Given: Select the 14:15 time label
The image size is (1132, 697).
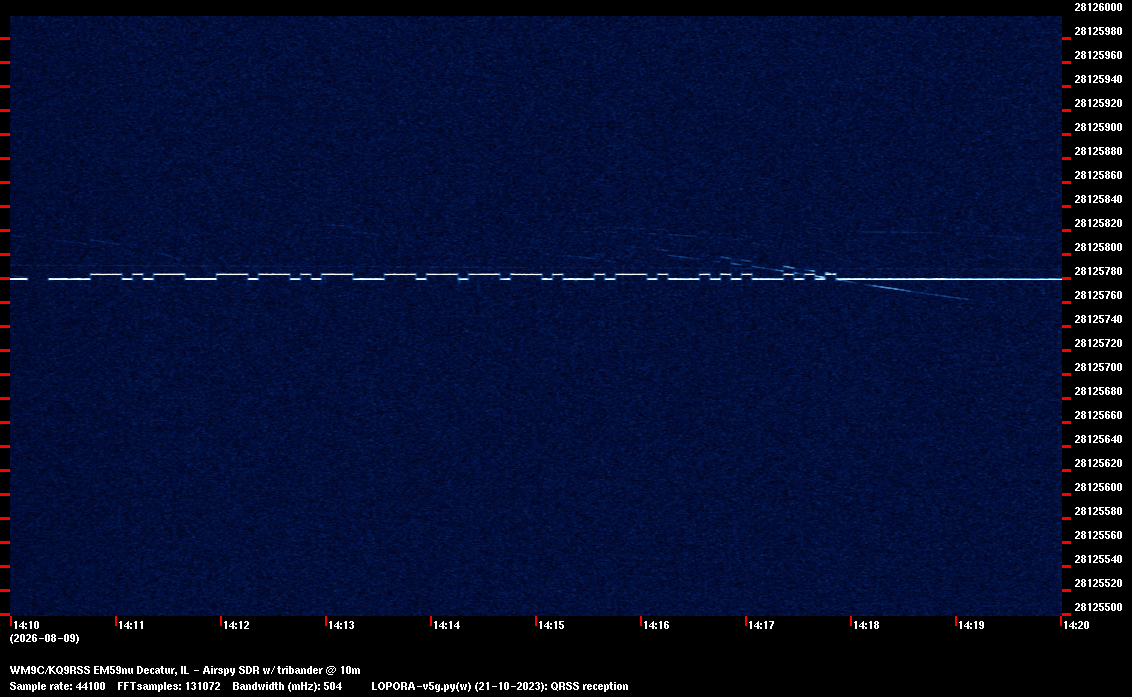Looking at the screenshot, I should (551, 625).
